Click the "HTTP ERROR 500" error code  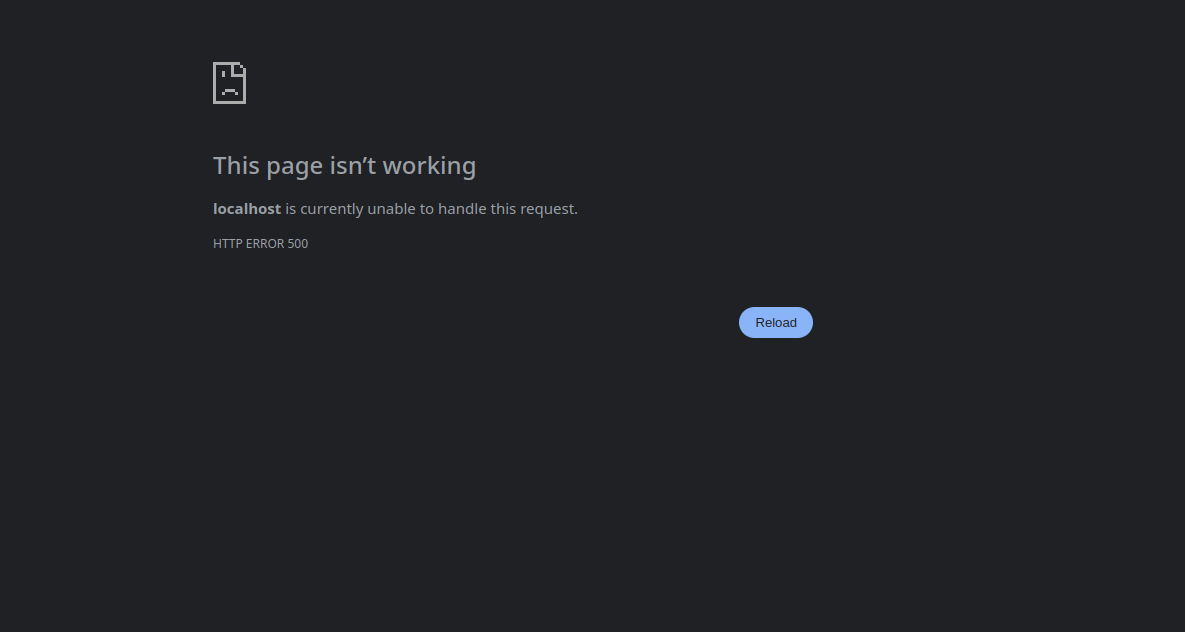(x=261, y=243)
